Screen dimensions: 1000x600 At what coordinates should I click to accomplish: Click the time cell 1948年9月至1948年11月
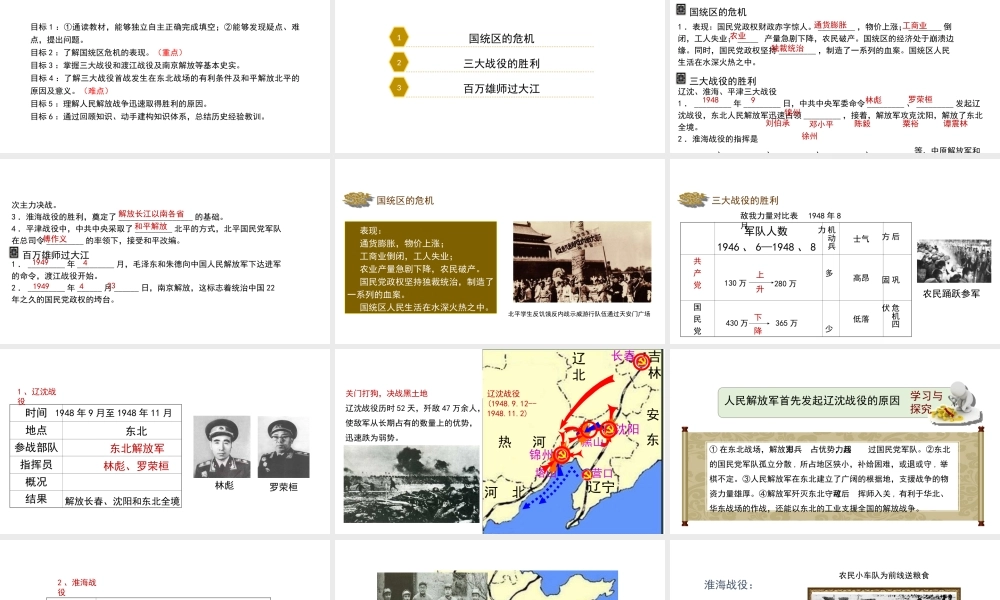click(114, 413)
